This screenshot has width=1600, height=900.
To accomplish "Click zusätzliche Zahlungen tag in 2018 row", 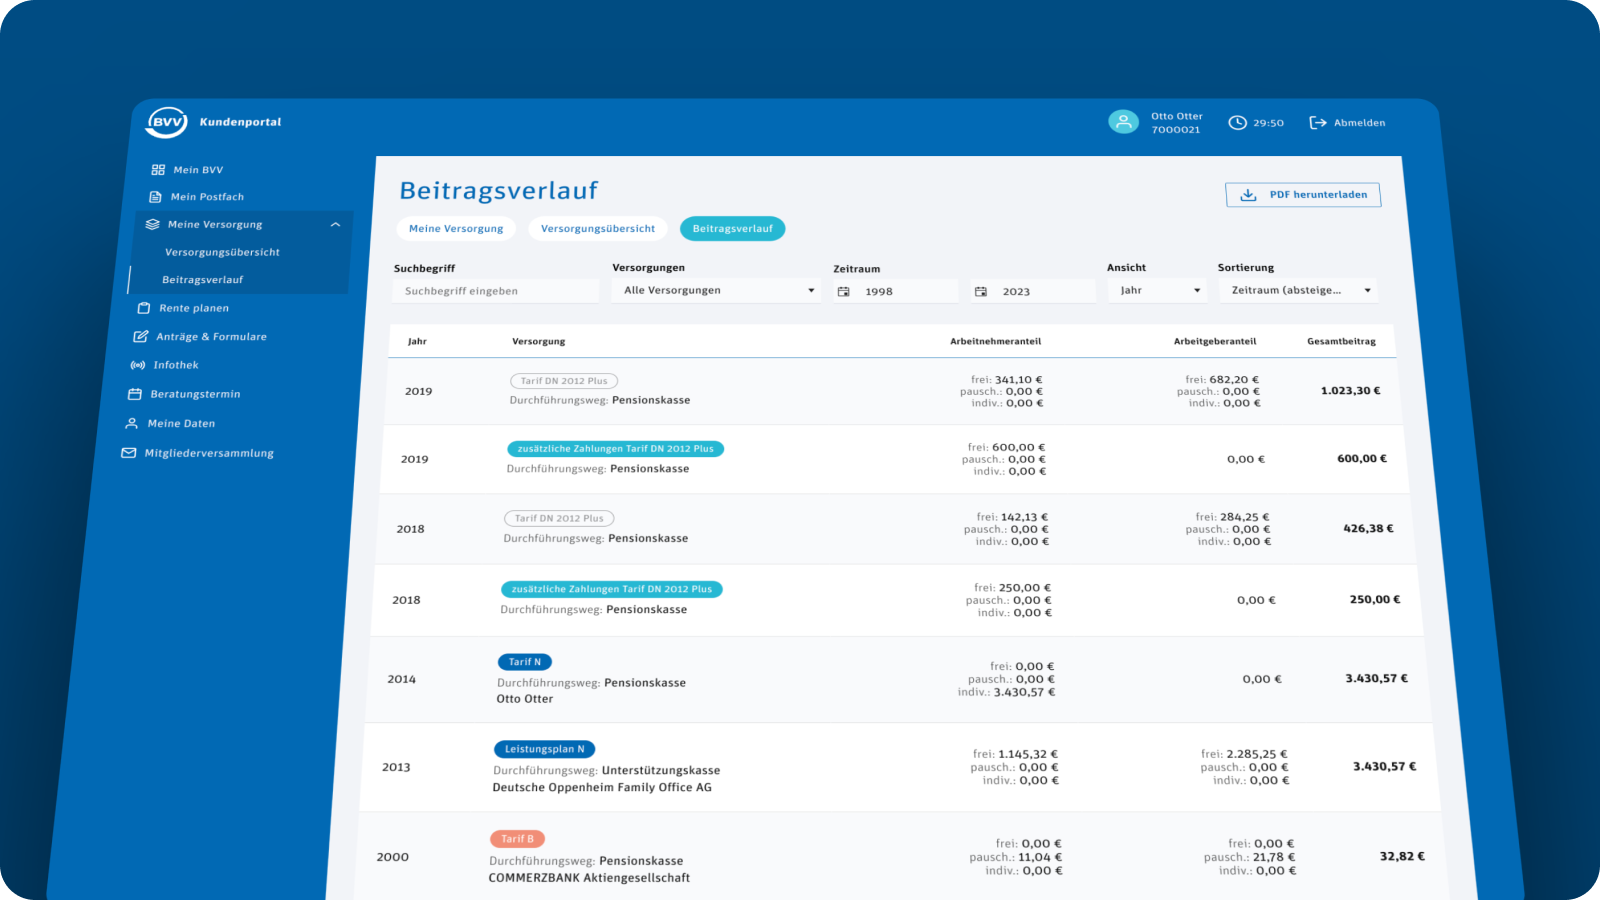I will pos(612,590).
